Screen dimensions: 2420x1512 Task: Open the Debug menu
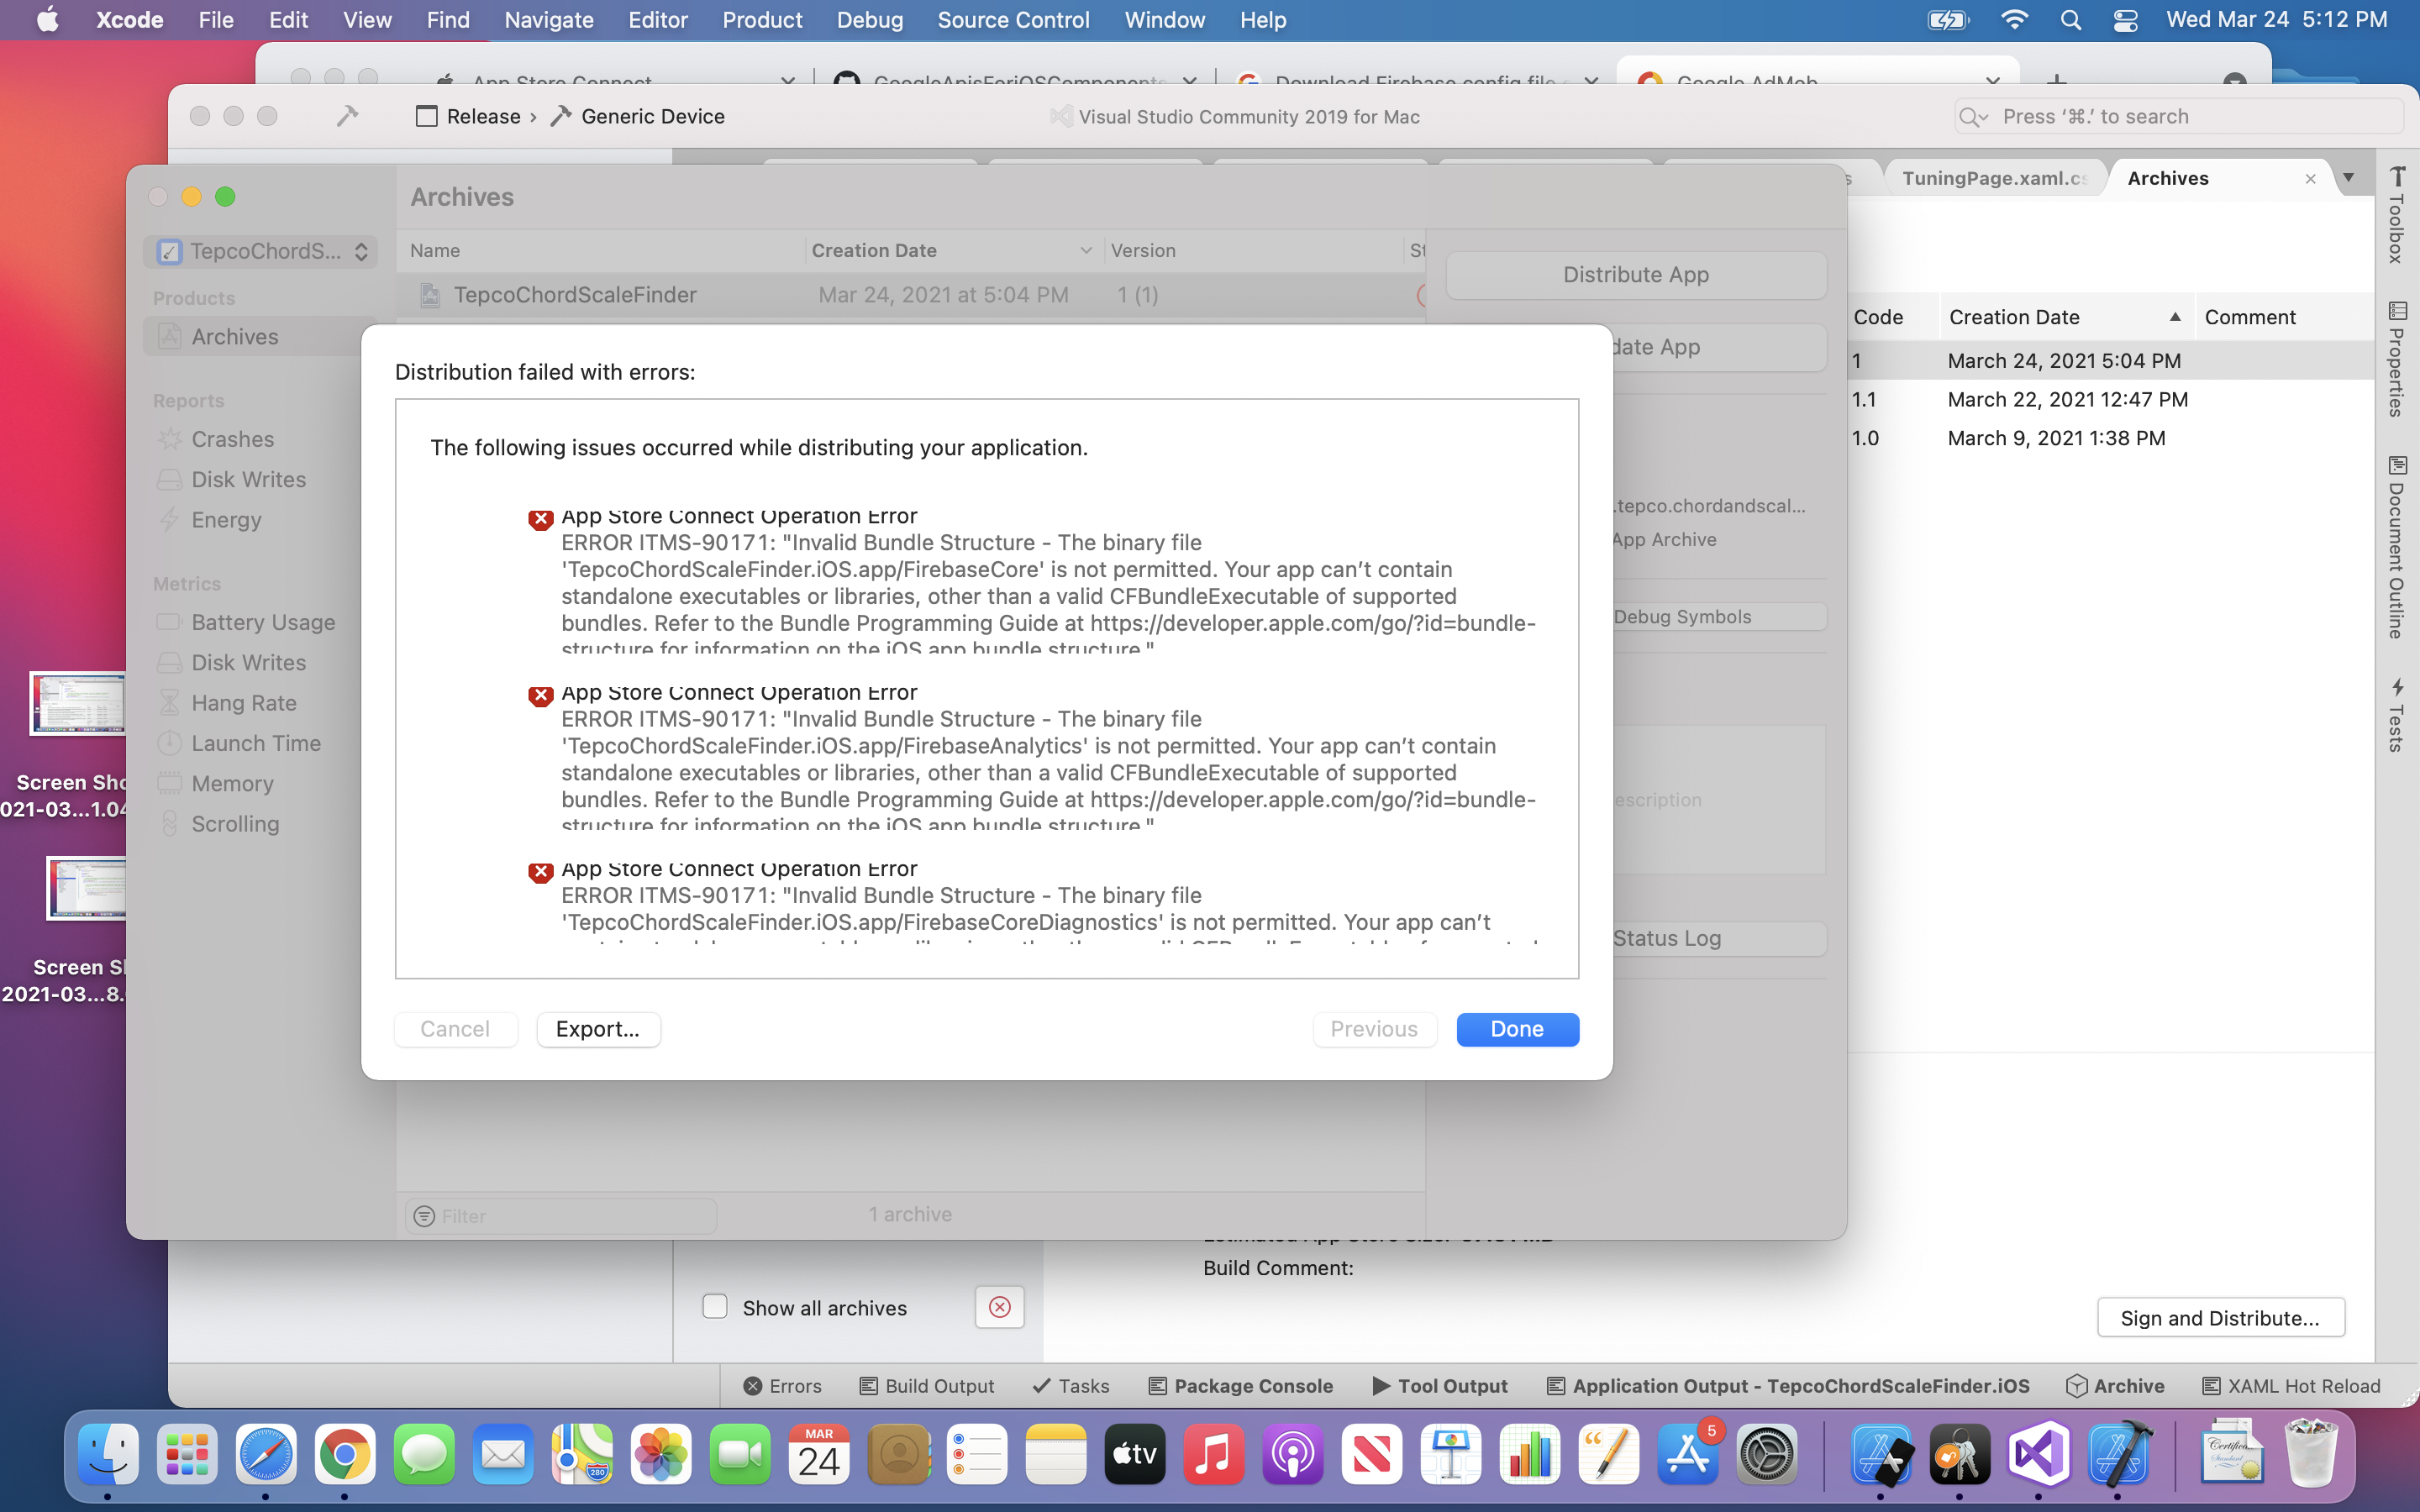click(x=869, y=20)
